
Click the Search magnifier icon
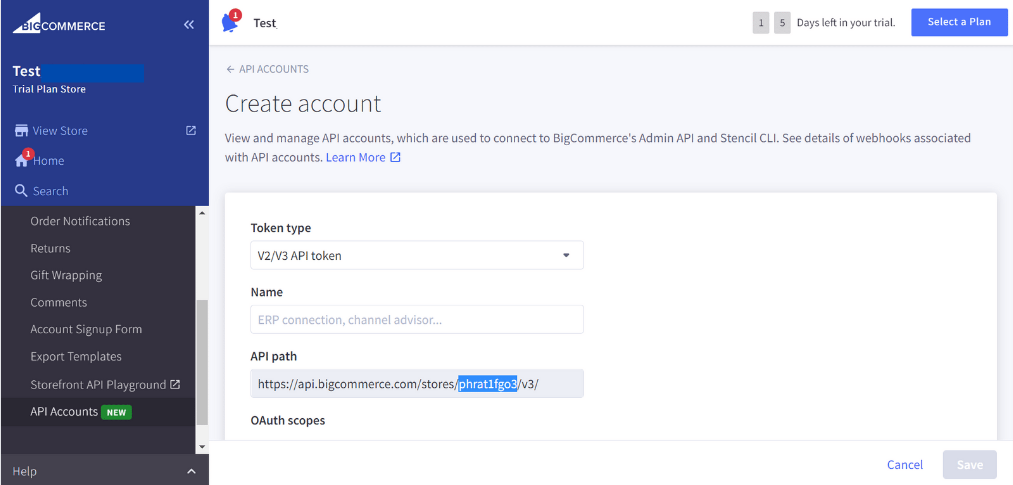tap(21, 191)
